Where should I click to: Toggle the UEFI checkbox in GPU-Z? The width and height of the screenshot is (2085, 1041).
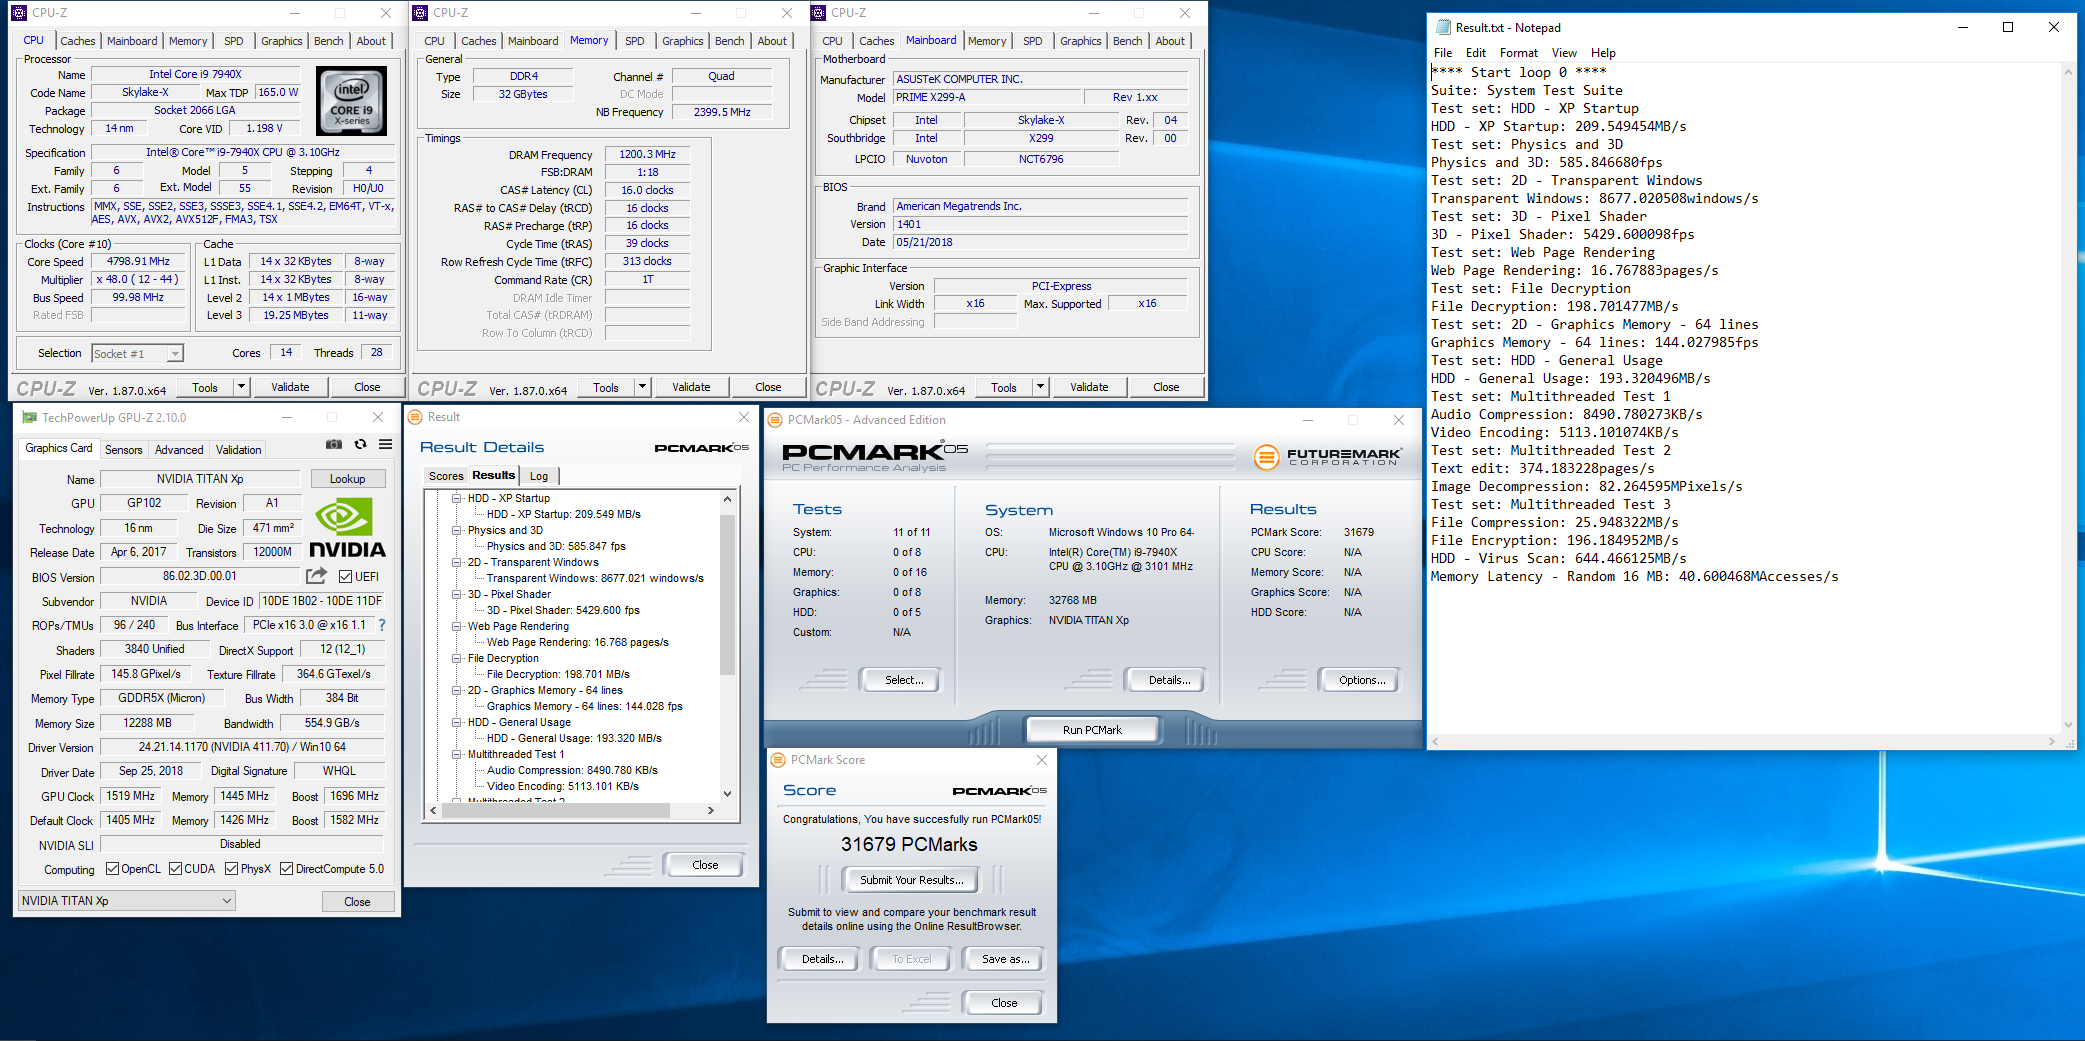click(x=345, y=577)
